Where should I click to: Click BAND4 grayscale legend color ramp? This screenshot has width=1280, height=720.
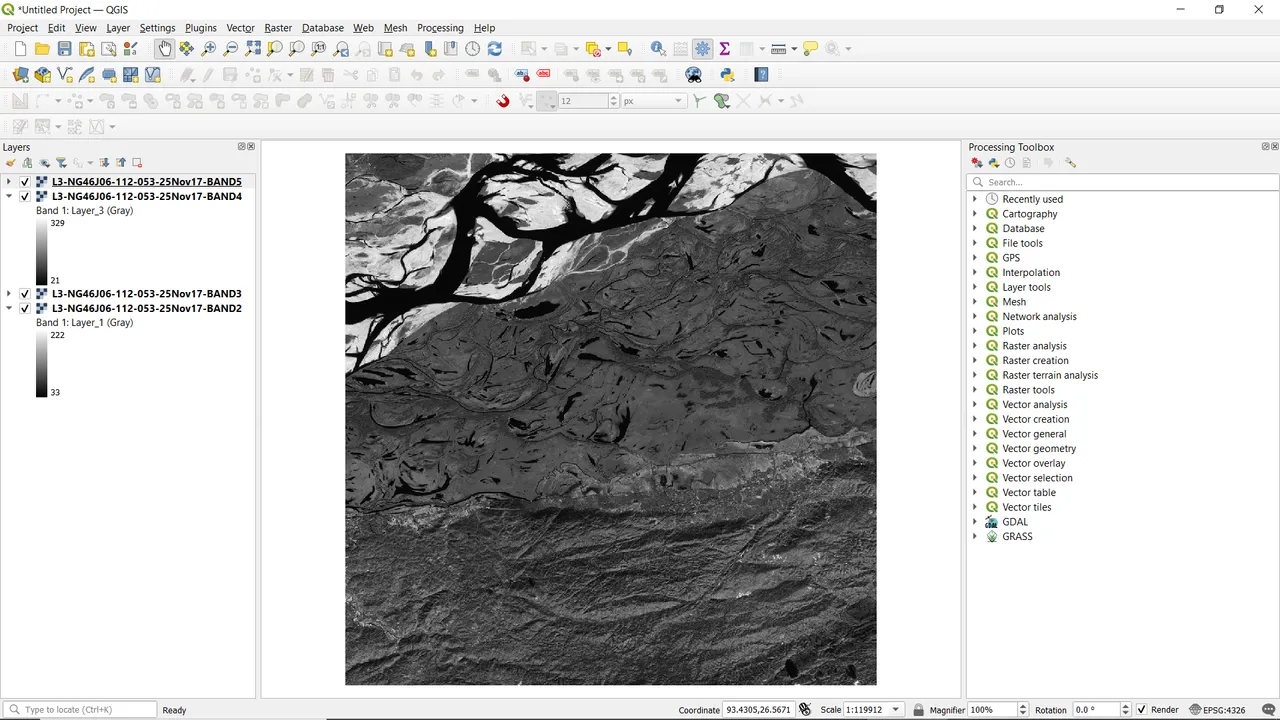click(x=41, y=252)
